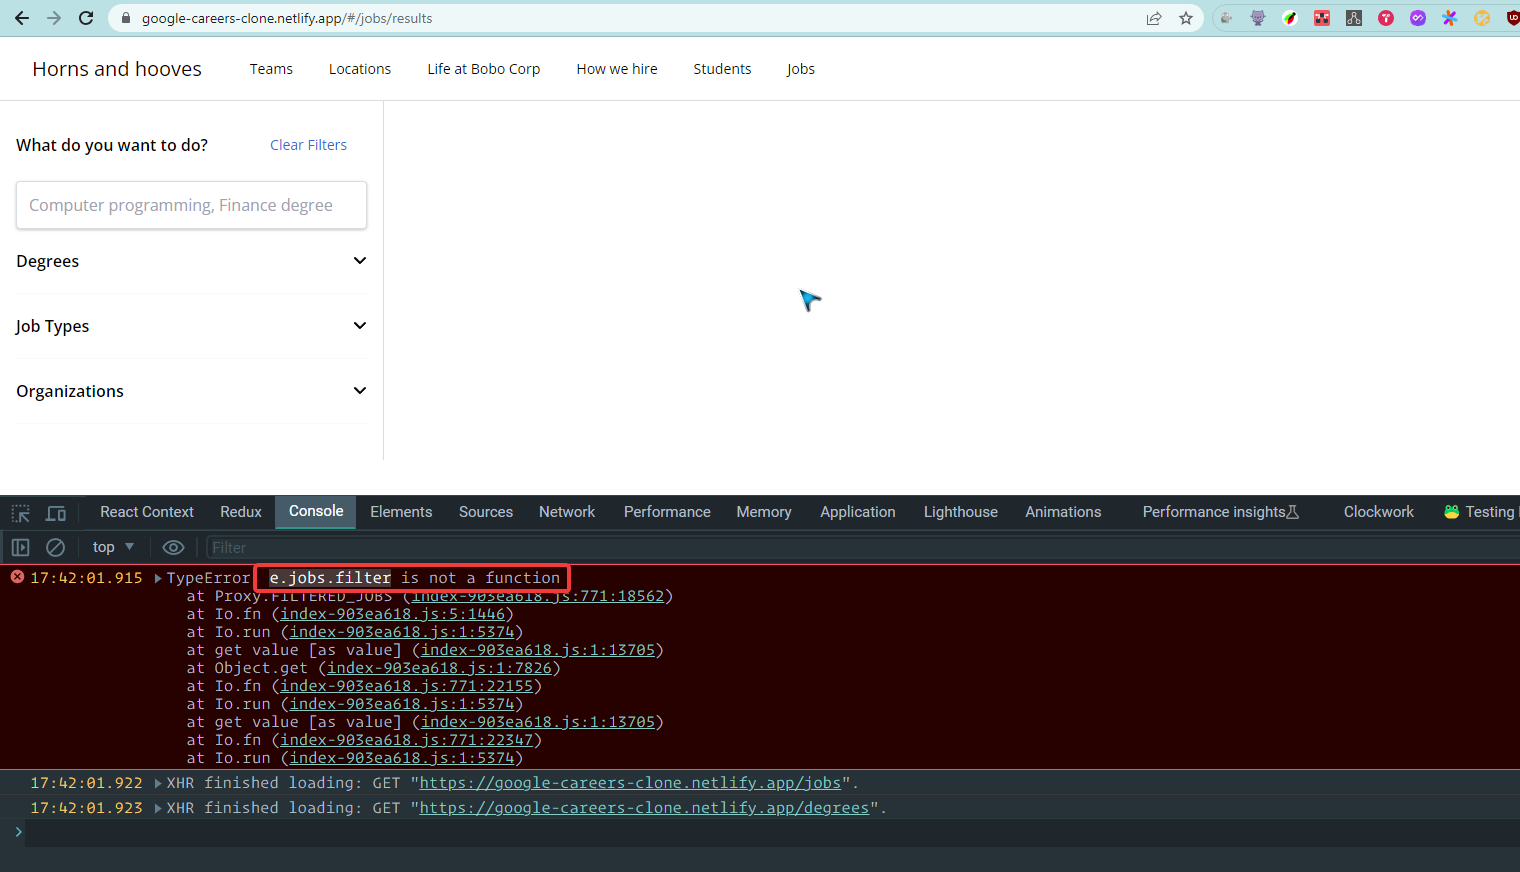Expand the Job Types filter section
This screenshot has width=1520, height=872.
coord(191,326)
